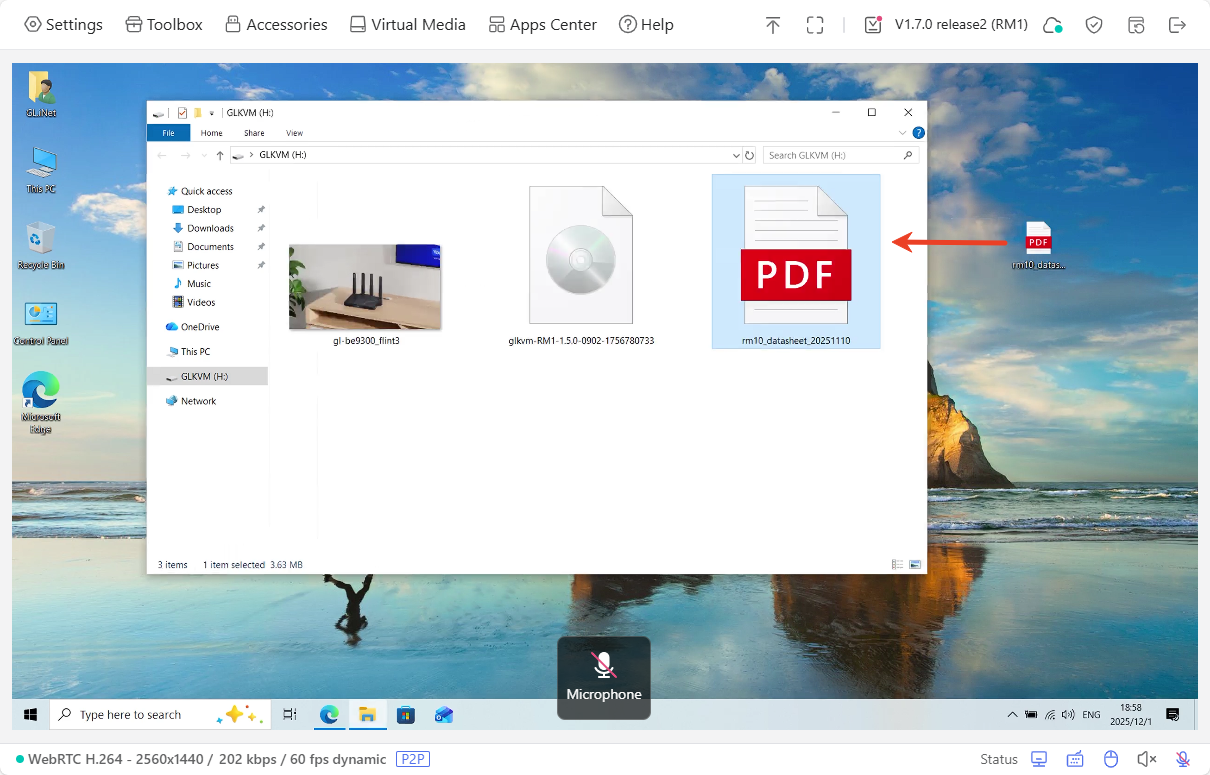This screenshot has height=775, width=1210.
Task: Click the monitor status icon
Action: point(1039,759)
